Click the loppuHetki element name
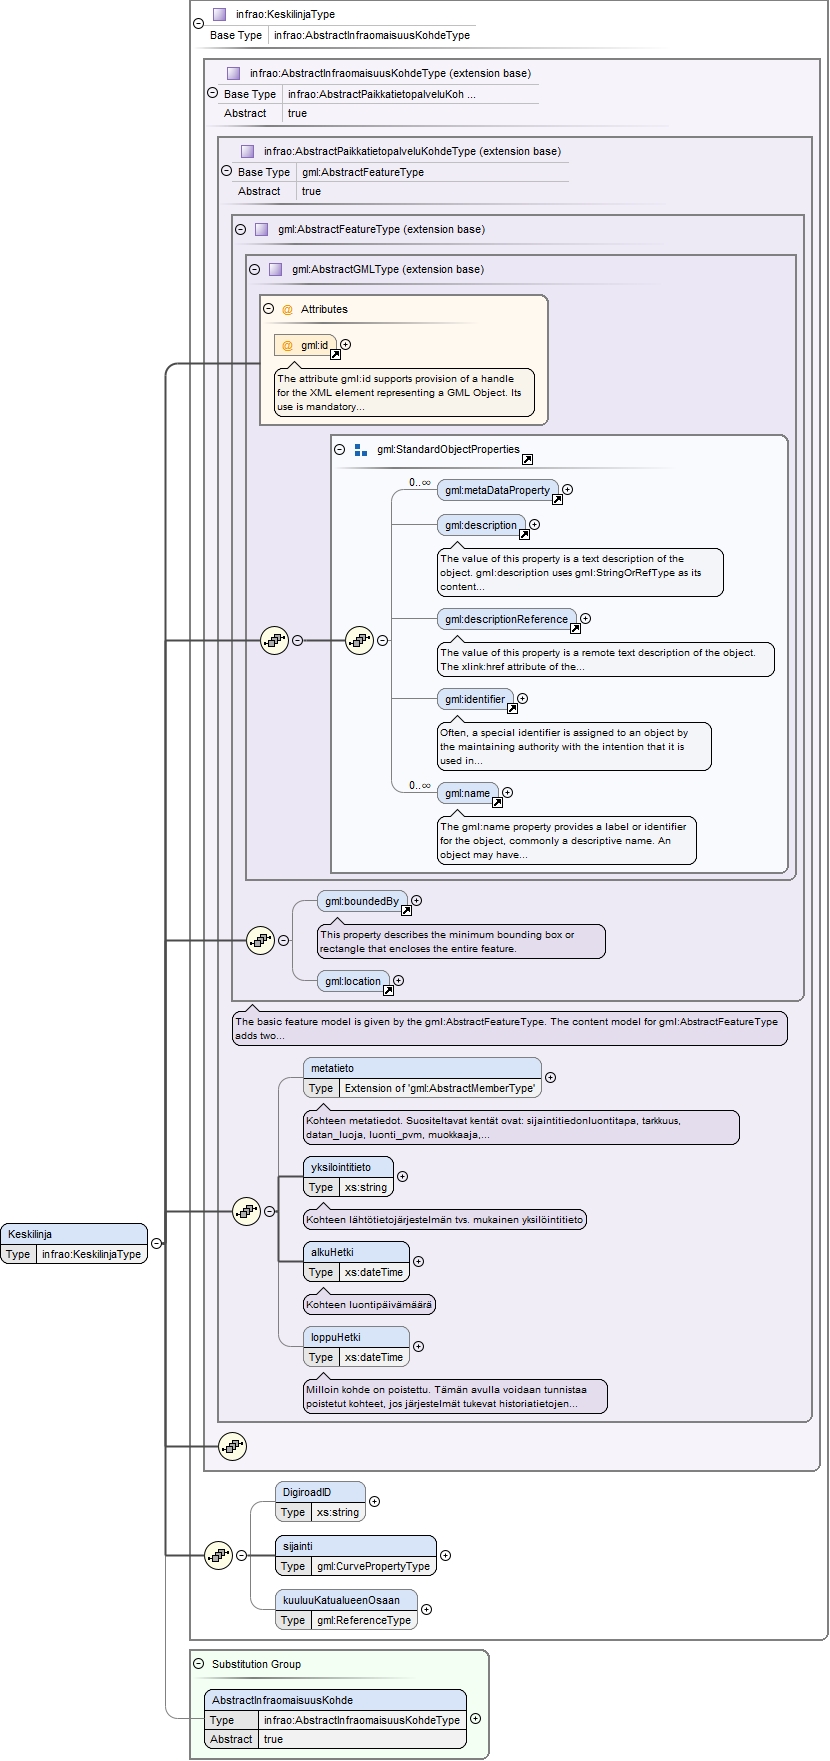The image size is (830, 1761). (335, 1337)
